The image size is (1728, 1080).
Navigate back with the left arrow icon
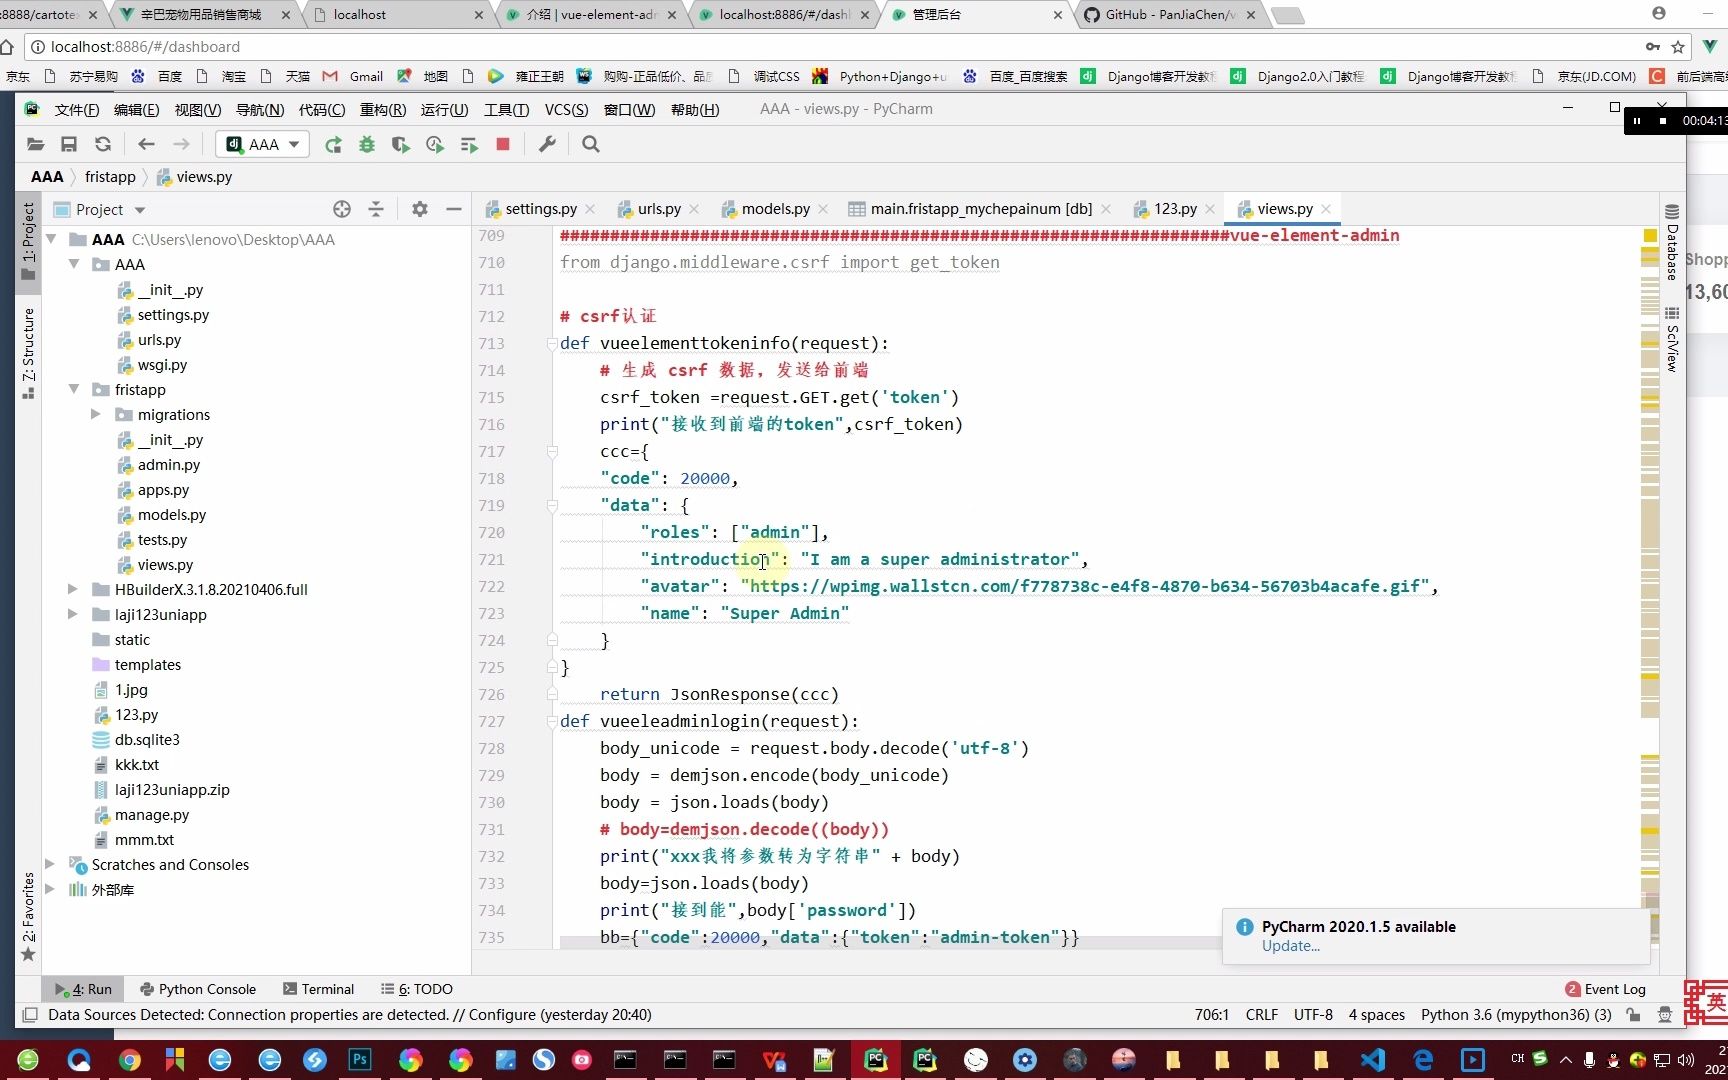[146, 145]
